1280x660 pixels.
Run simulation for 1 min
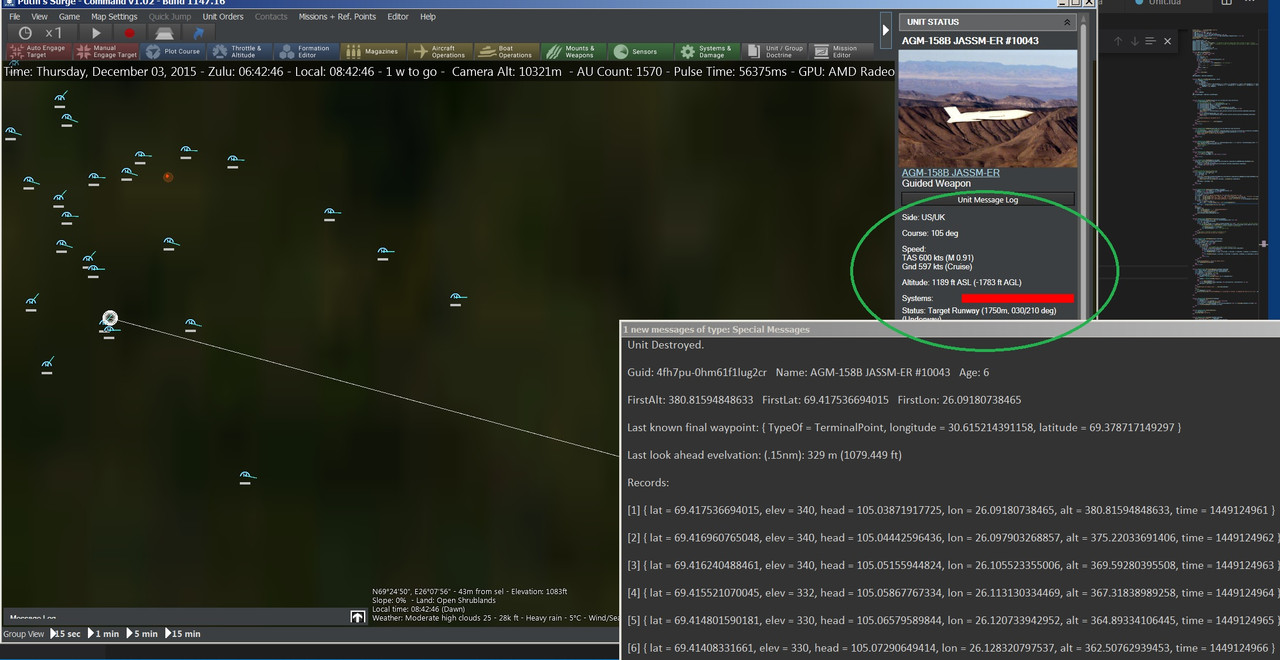coord(104,634)
